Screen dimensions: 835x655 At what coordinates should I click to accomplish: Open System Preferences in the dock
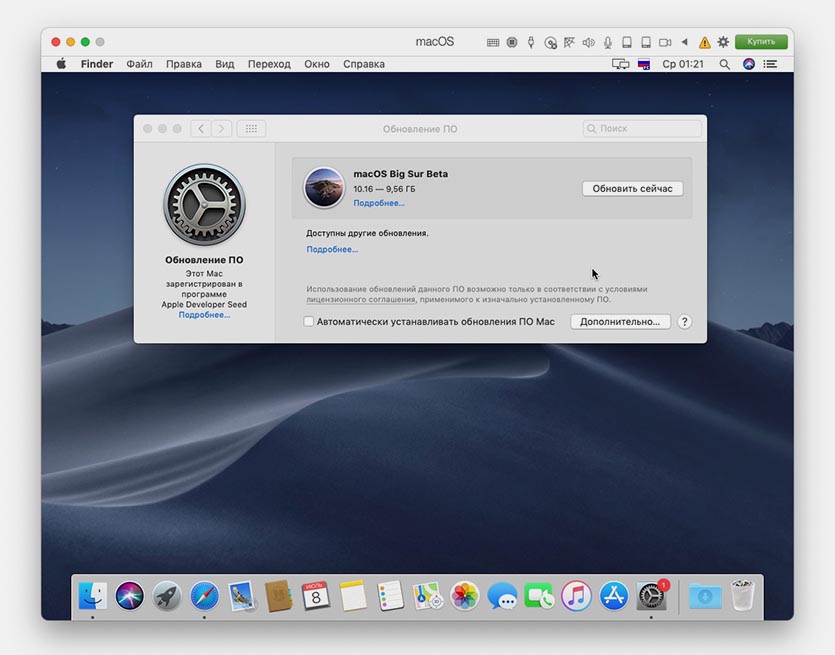651,596
